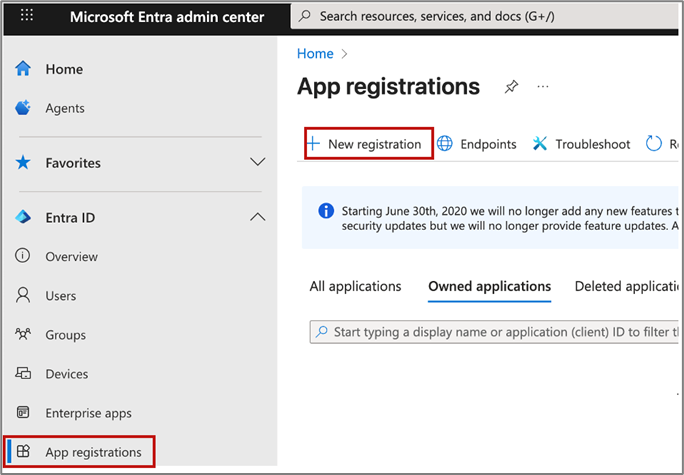This screenshot has width=684, height=475.
Task: Select the Entra ID diamond icon
Action: coord(23,217)
